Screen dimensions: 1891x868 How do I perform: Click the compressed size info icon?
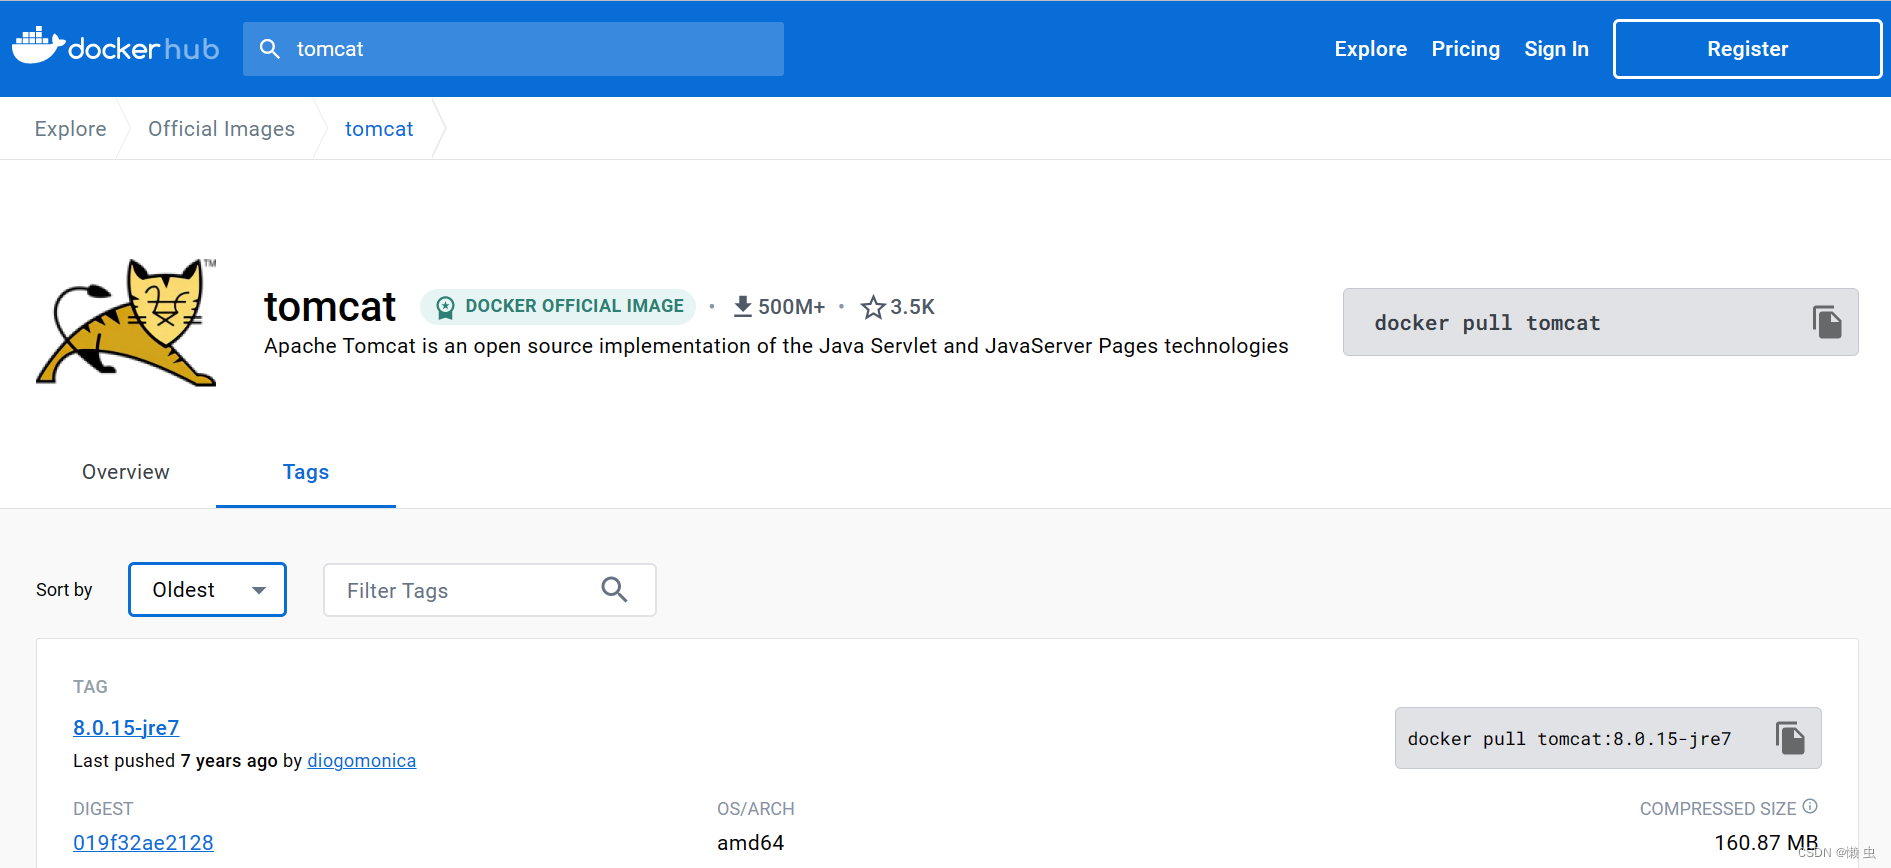pyautogui.click(x=1810, y=806)
